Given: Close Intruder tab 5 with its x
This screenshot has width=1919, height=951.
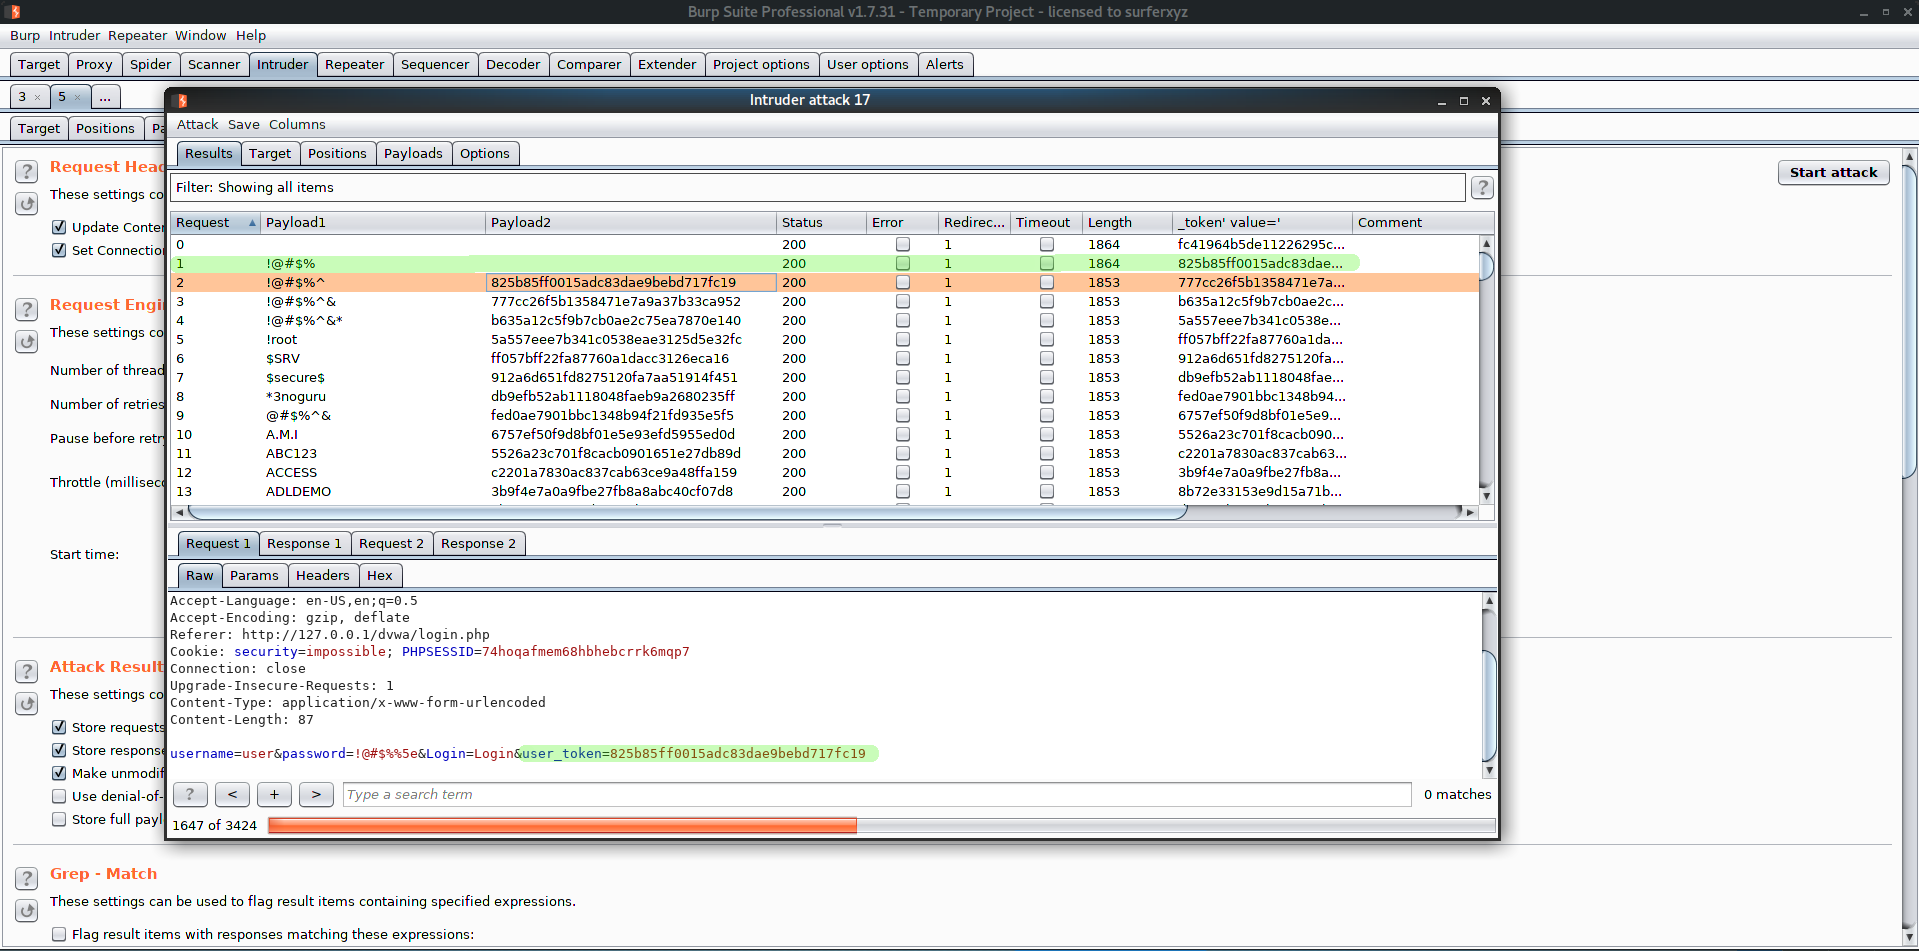Looking at the screenshot, I should [77, 97].
